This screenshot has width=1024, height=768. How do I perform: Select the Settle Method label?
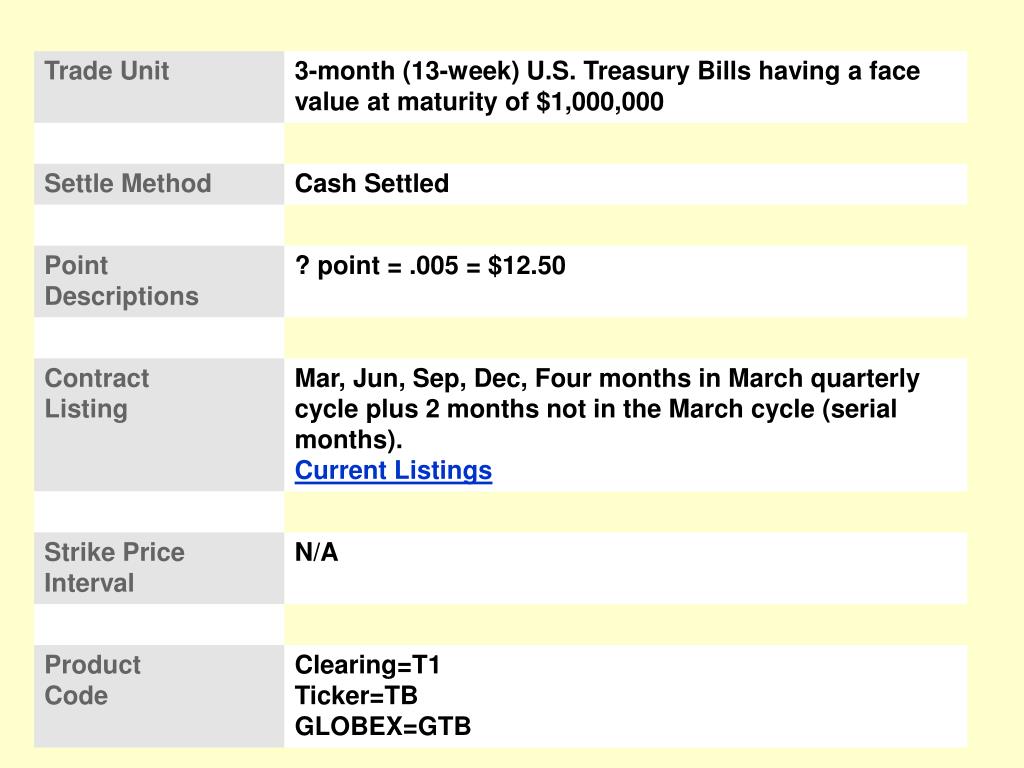[128, 184]
